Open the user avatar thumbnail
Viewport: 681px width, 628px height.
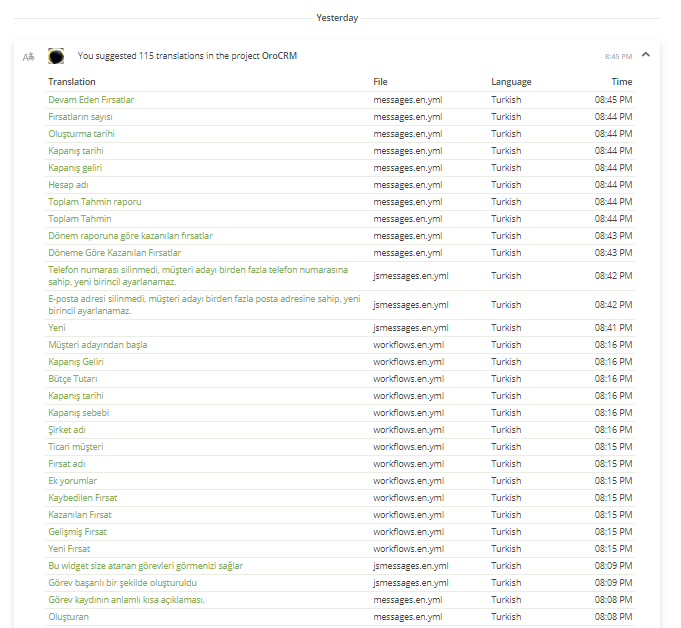pyautogui.click(x=56, y=56)
